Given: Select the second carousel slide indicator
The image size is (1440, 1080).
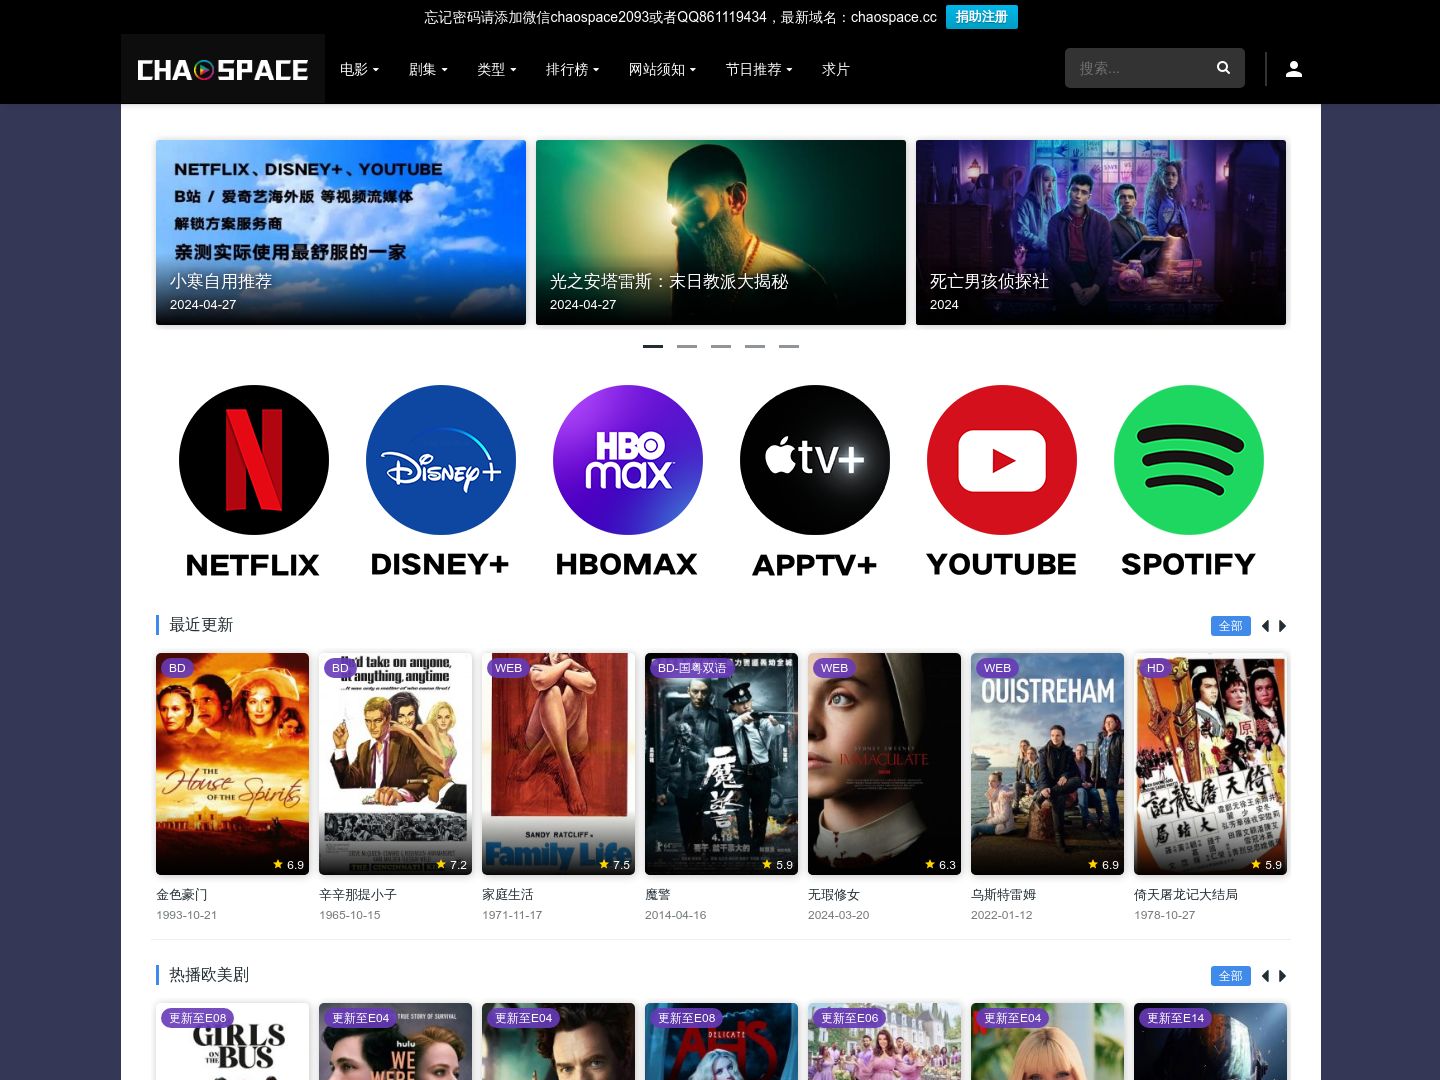Looking at the screenshot, I should tap(687, 346).
